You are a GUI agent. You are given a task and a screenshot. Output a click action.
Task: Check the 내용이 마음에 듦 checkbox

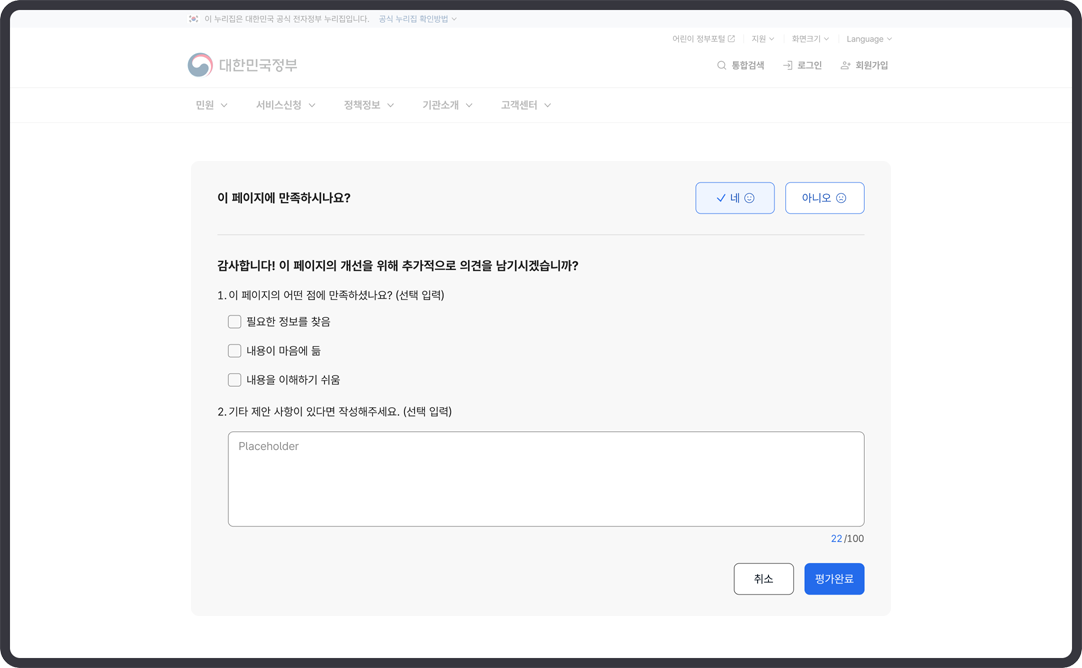tap(234, 351)
